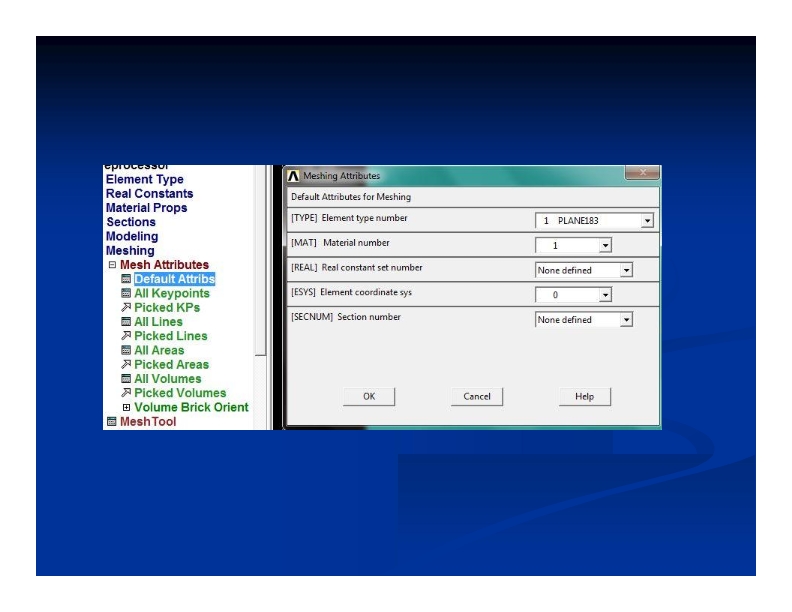The width and height of the screenshot is (792, 612).
Task: Open the Material number dropdown
Action: (x=604, y=245)
